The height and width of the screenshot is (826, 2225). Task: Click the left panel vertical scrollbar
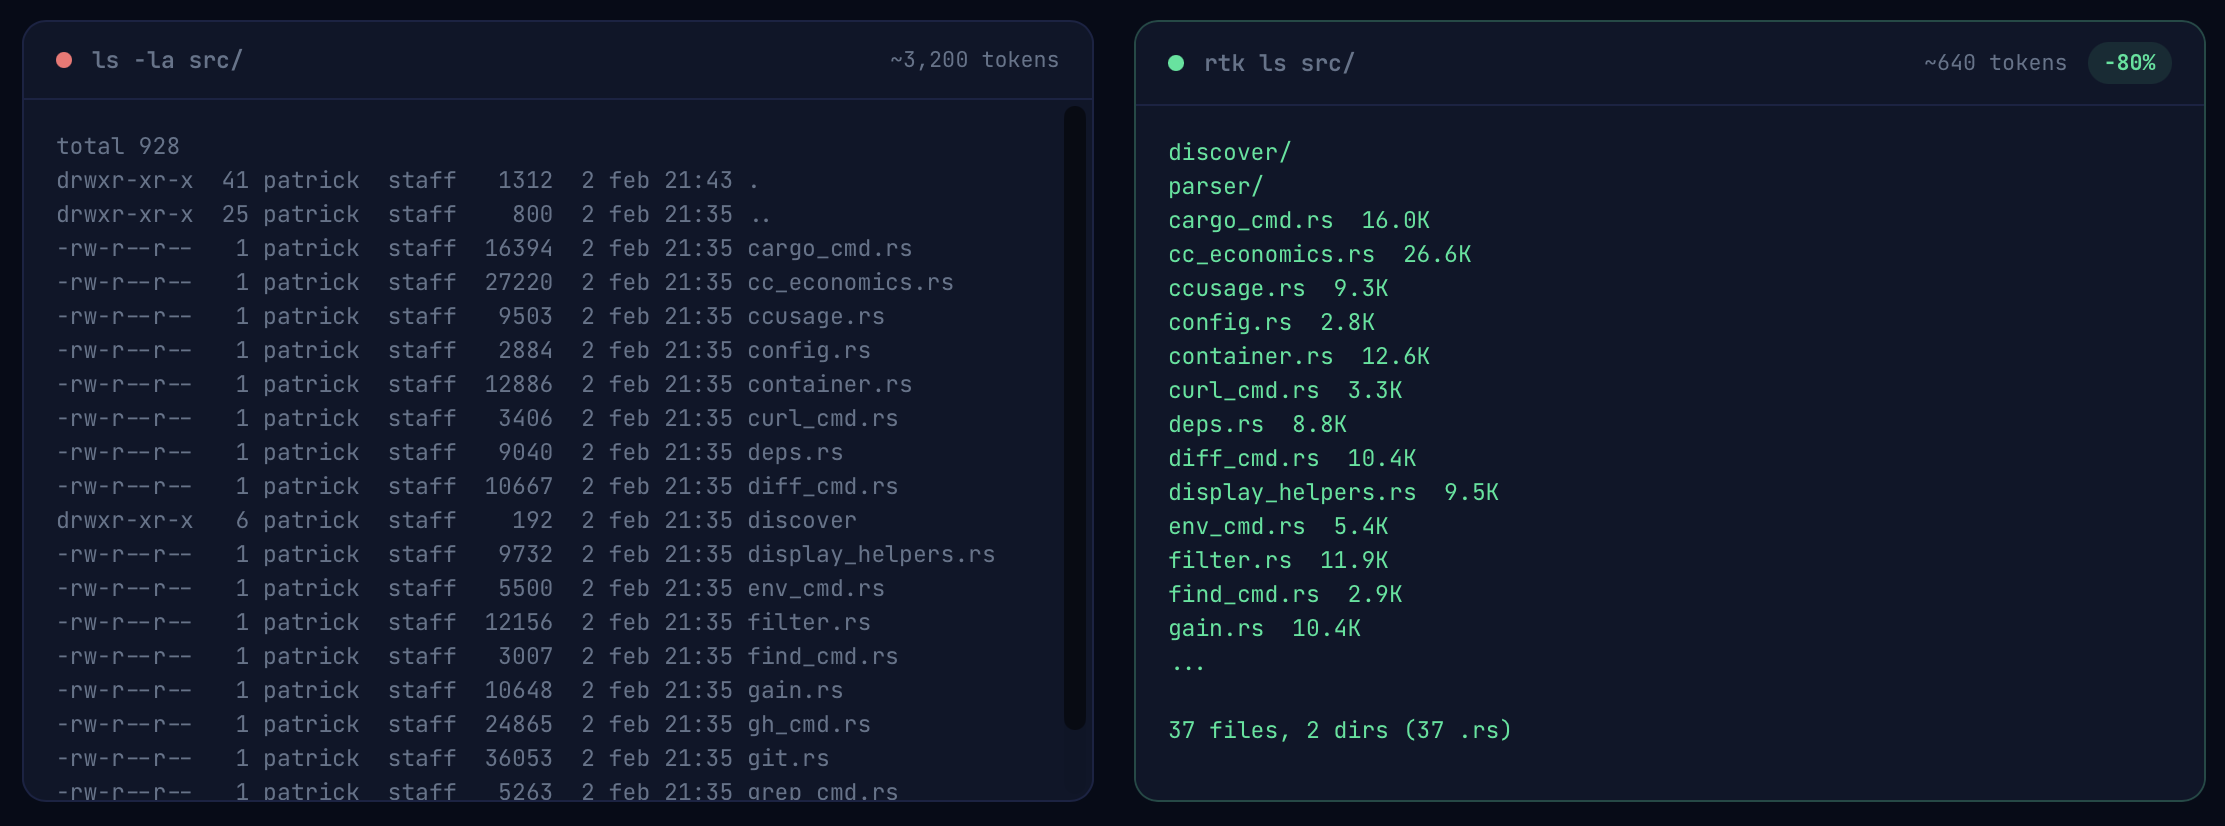pyautogui.click(x=1075, y=417)
